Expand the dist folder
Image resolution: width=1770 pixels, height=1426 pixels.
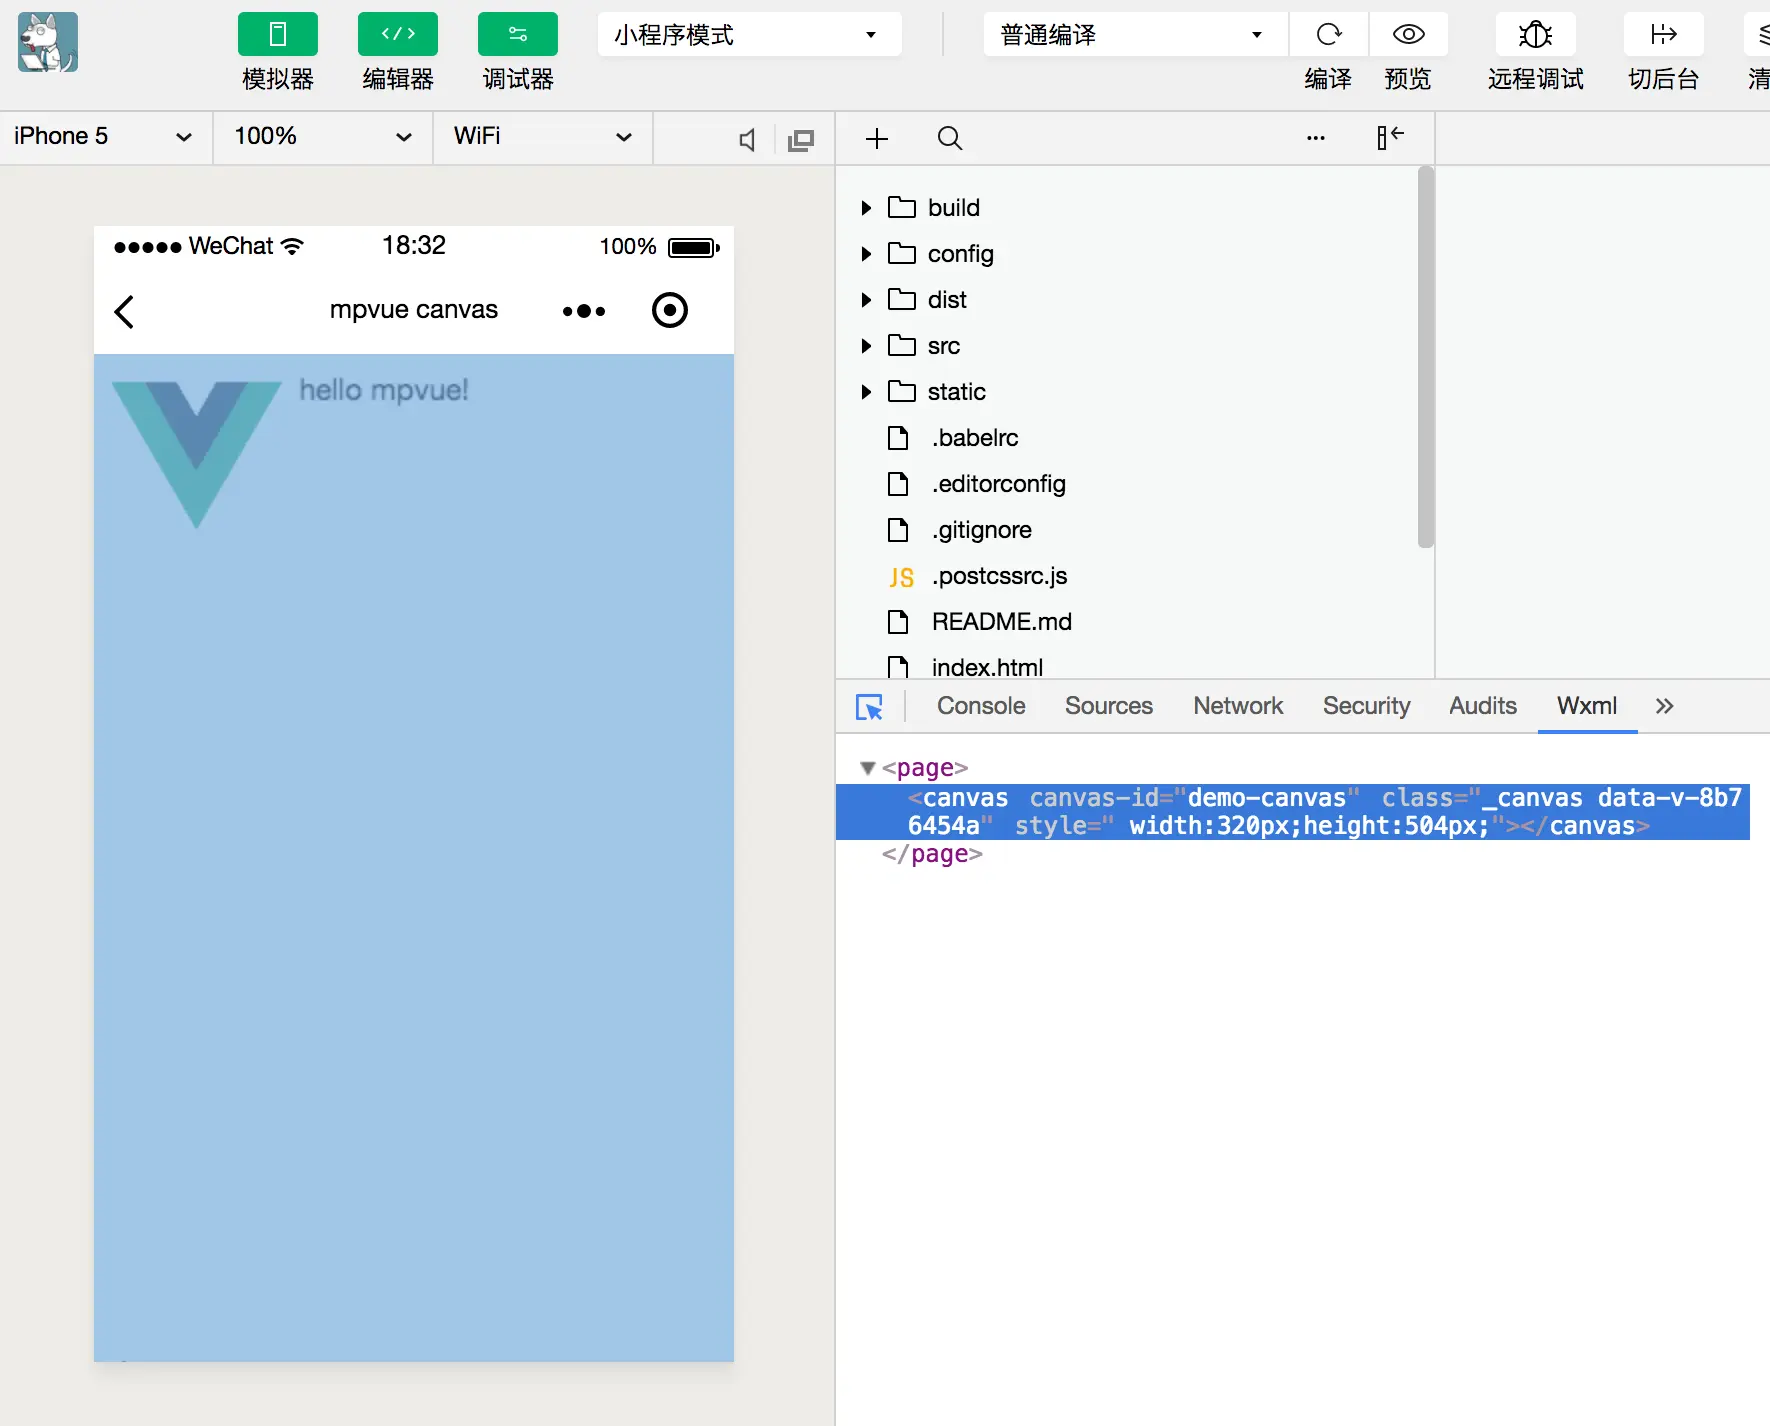coord(866,300)
